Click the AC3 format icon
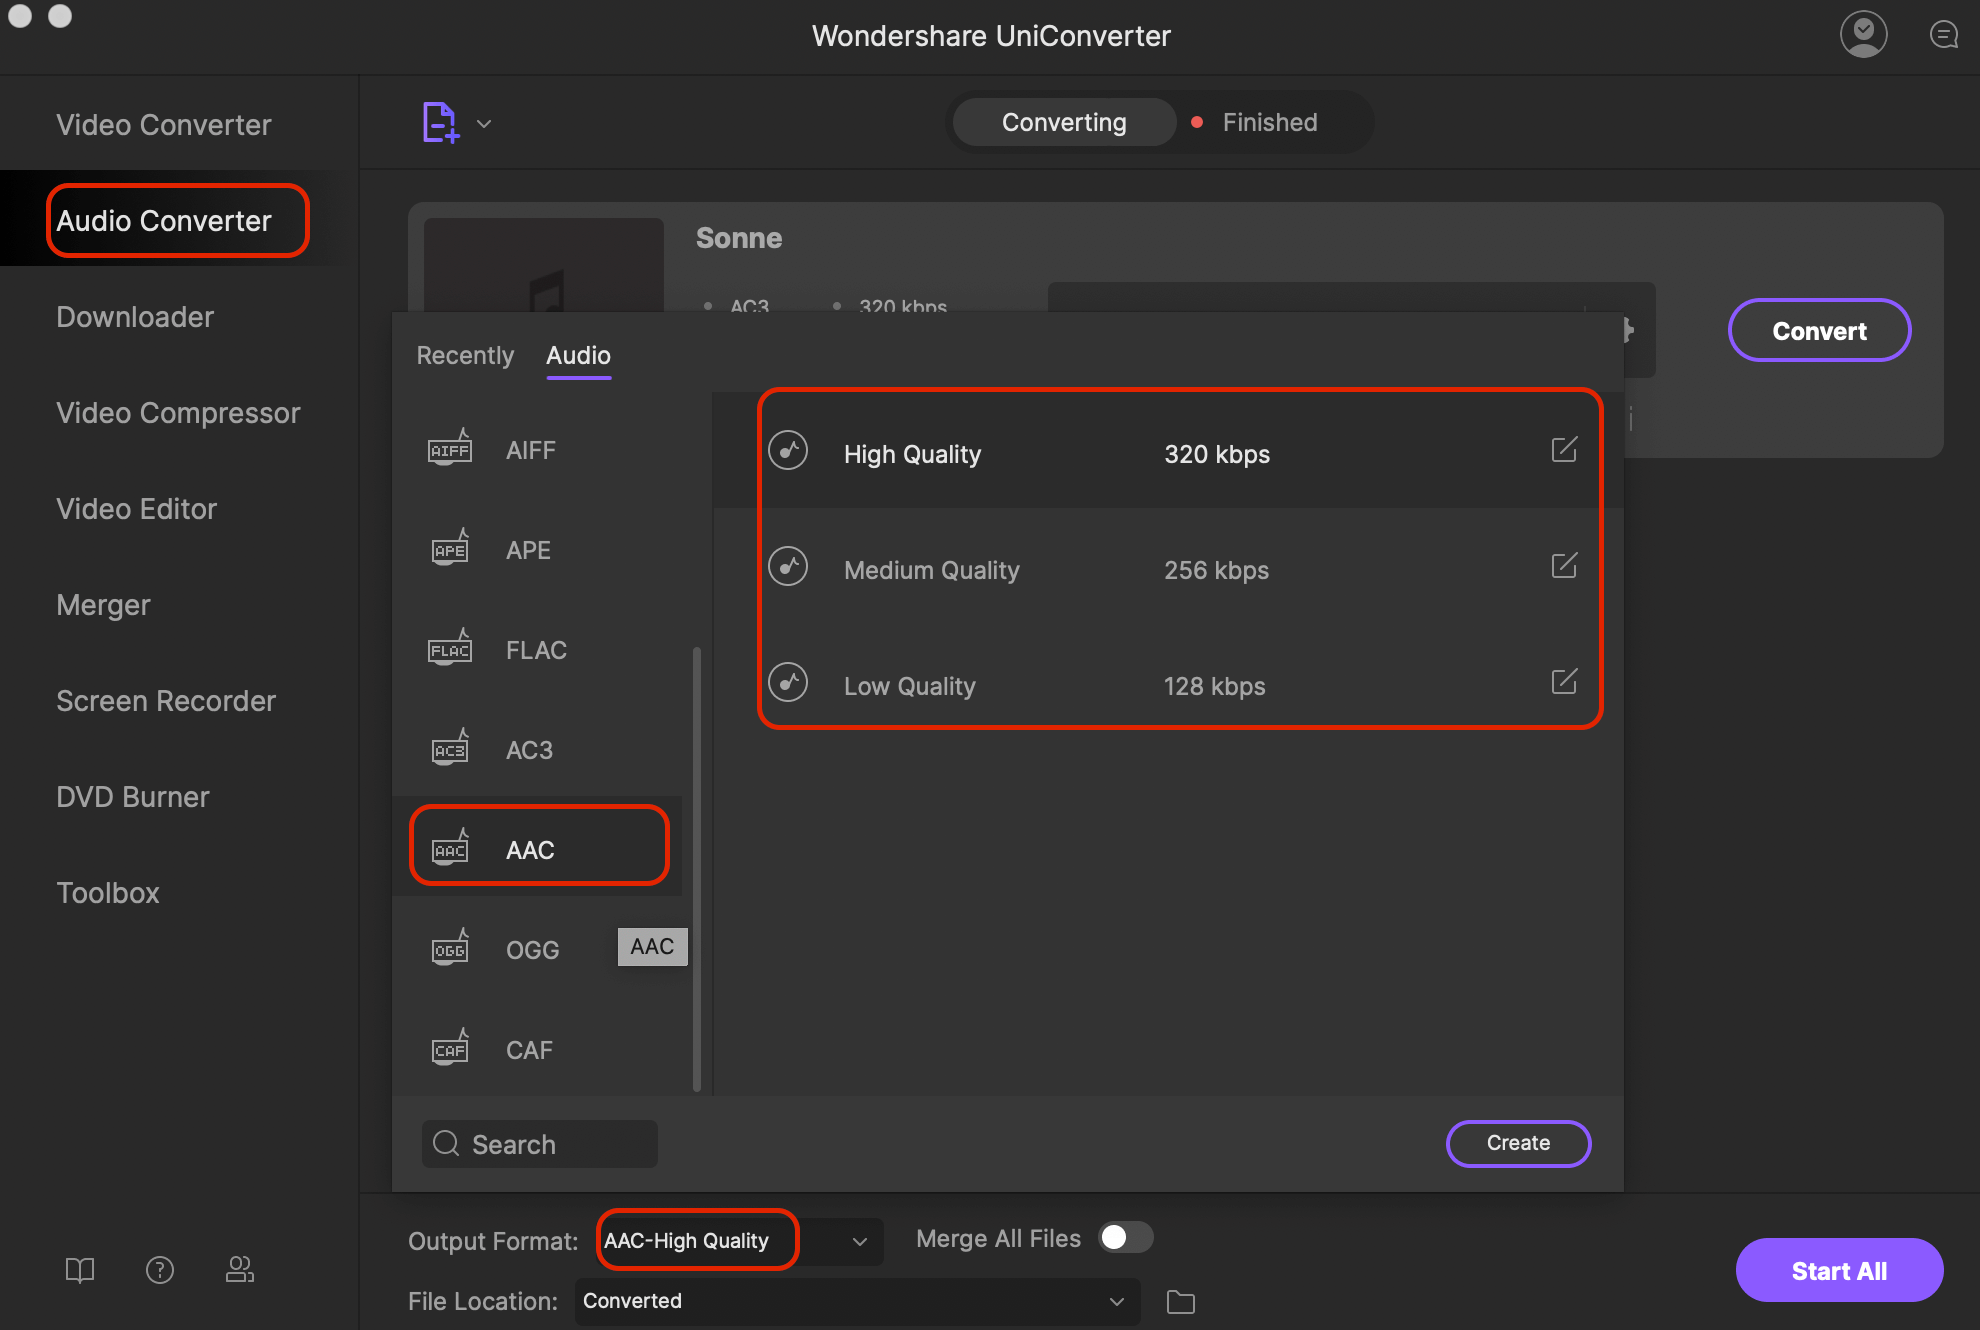Screen dimensions: 1980x1330 pyautogui.click(x=450, y=749)
